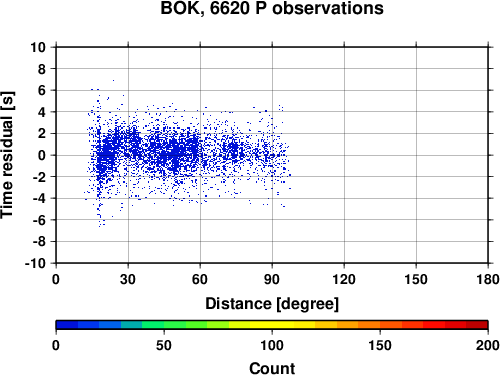Click the -10 tick label on residual axis
This screenshot has height=375, width=500.
35,263
